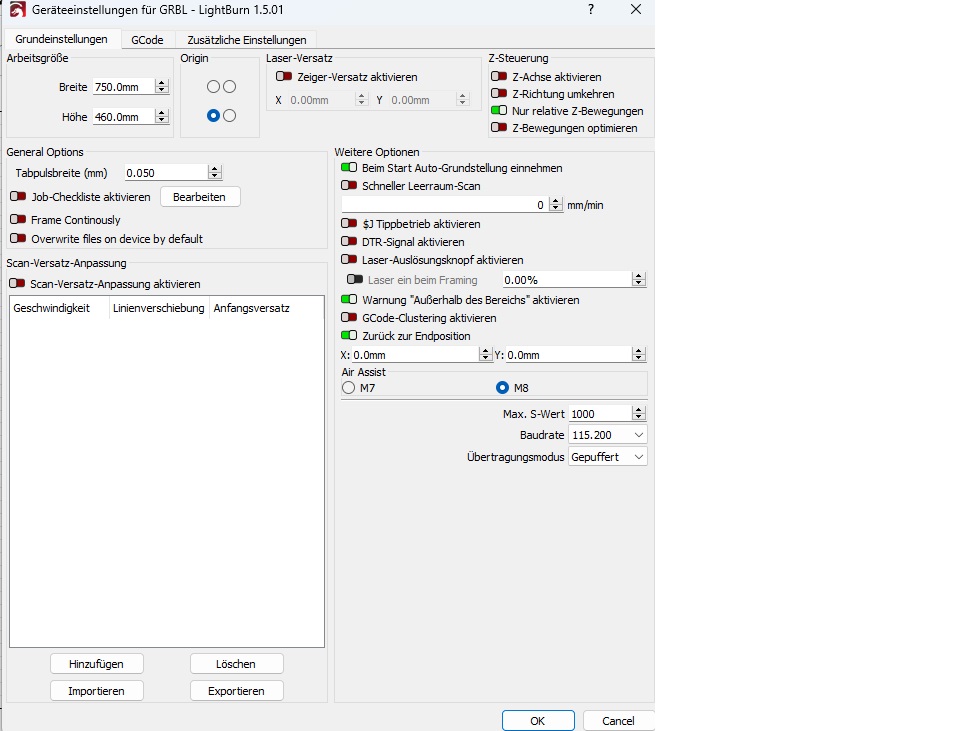Adjust the Endposition Y stepper

click(x=639, y=354)
